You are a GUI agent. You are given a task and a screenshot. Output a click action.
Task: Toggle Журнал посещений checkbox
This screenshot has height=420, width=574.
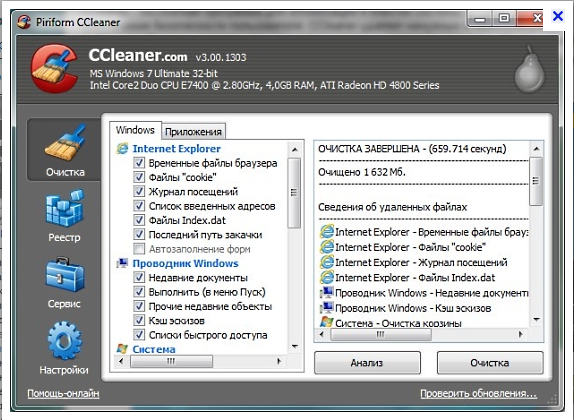click(139, 191)
